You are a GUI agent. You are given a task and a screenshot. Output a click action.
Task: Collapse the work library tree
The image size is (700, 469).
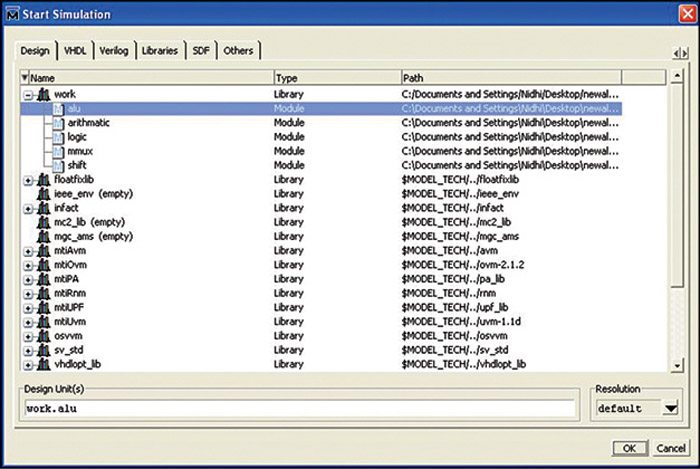28,94
